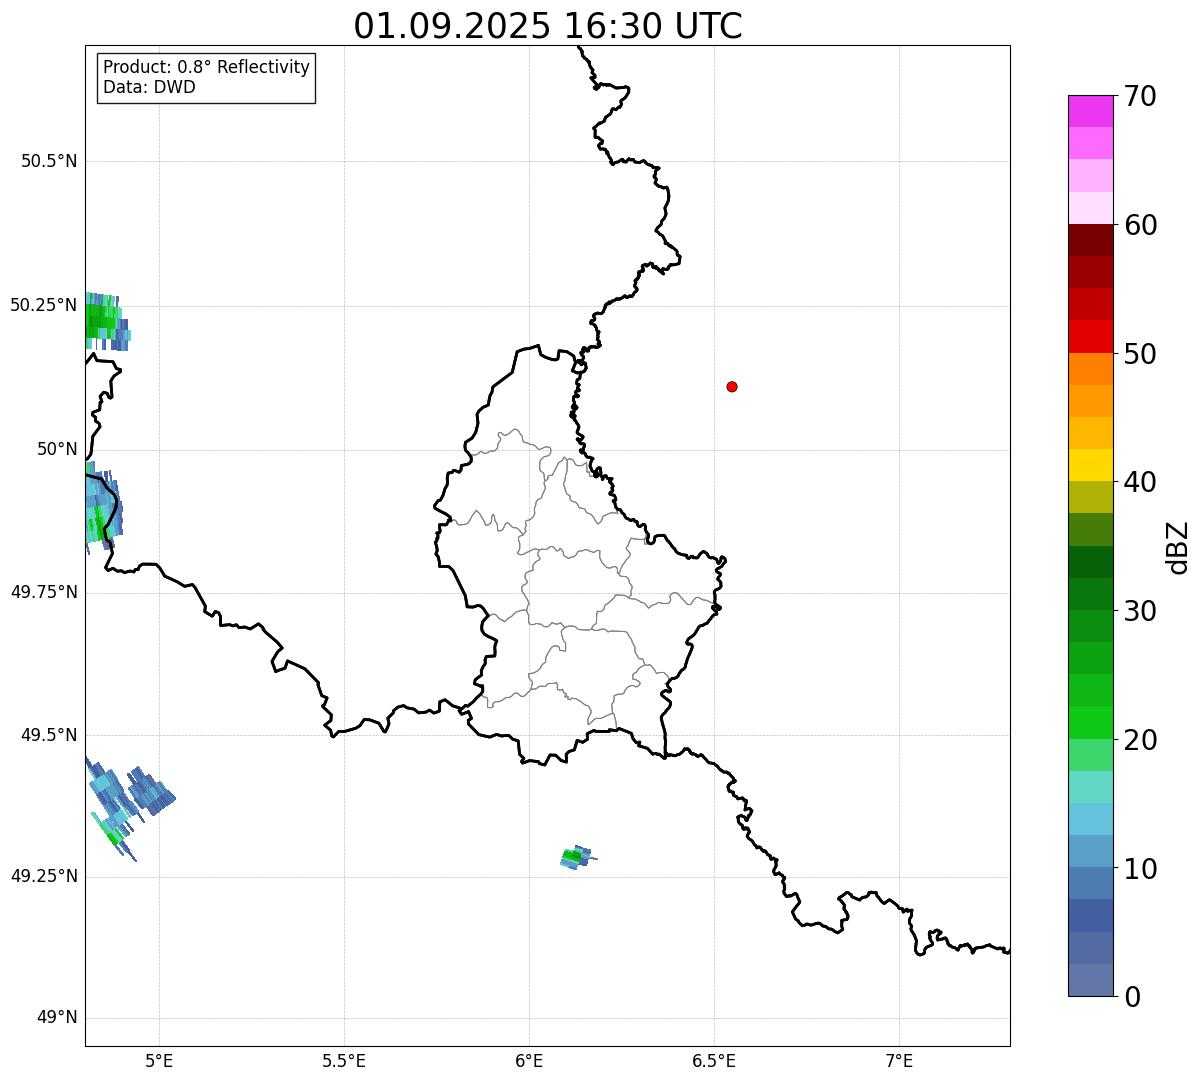Click the "Data: DWD" text
Screen dimensions: 1202x1081
pos(149,87)
